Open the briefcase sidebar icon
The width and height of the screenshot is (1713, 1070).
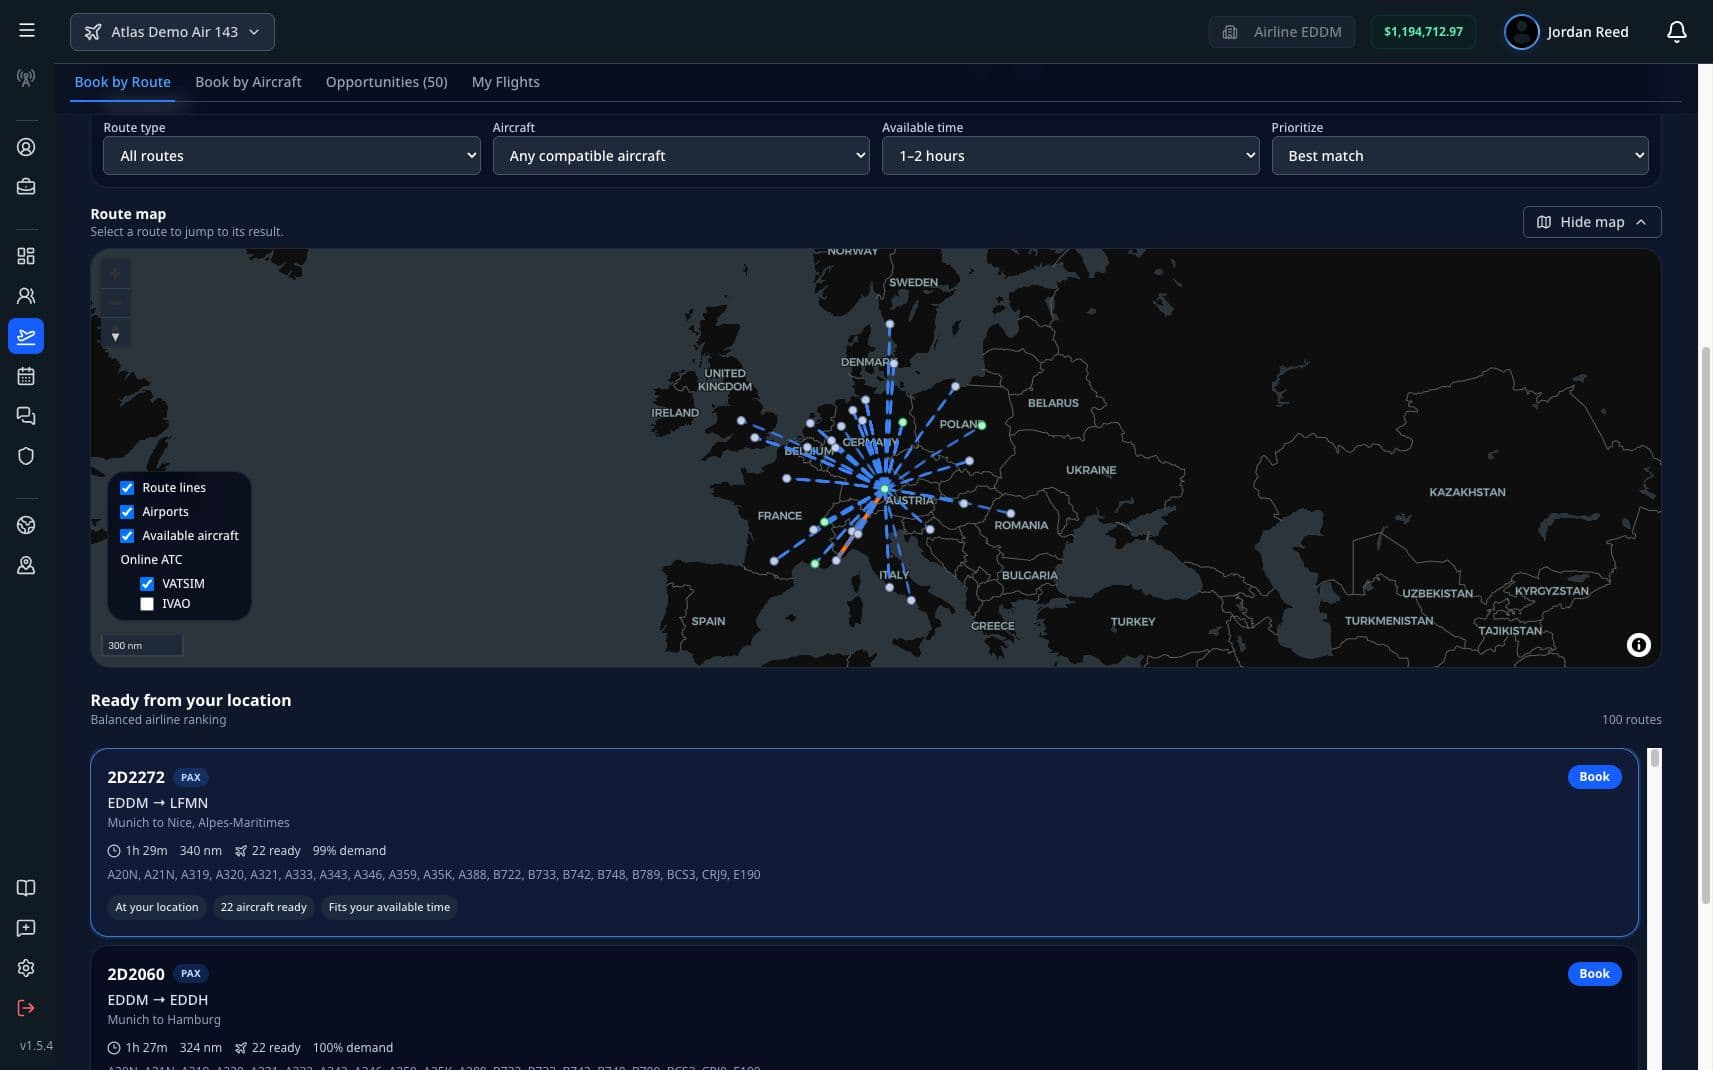click(26, 187)
